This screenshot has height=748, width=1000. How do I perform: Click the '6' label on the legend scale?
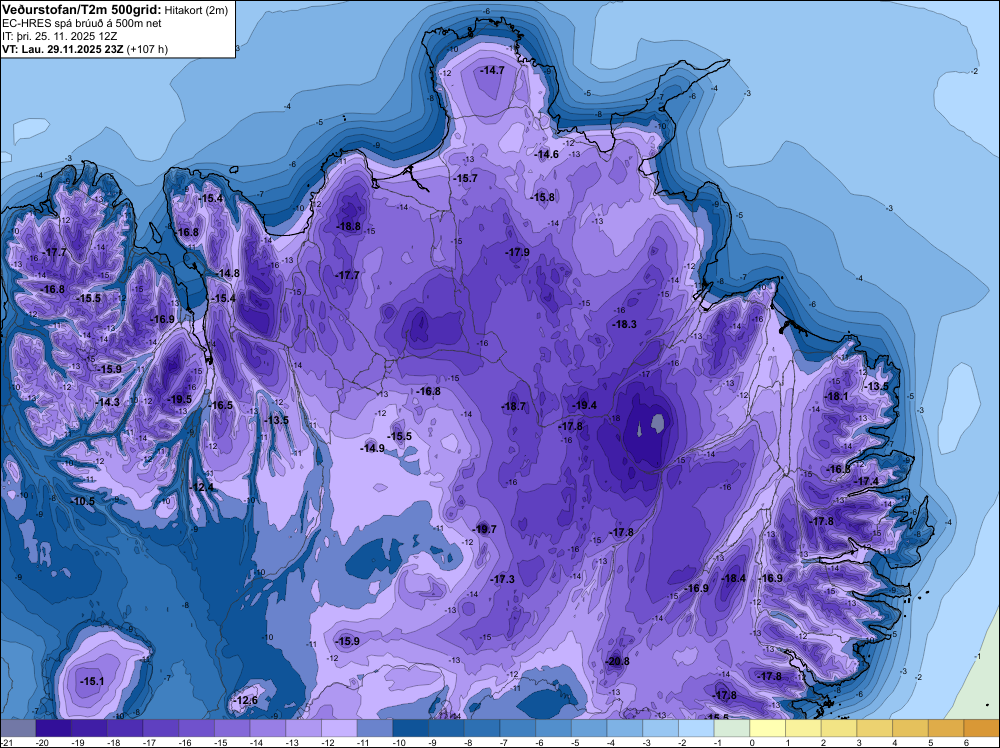pyautogui.click(x=967, y=743)
